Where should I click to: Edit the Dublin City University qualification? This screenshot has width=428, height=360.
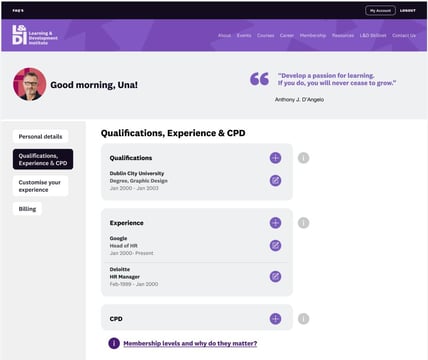coord(275,181)
